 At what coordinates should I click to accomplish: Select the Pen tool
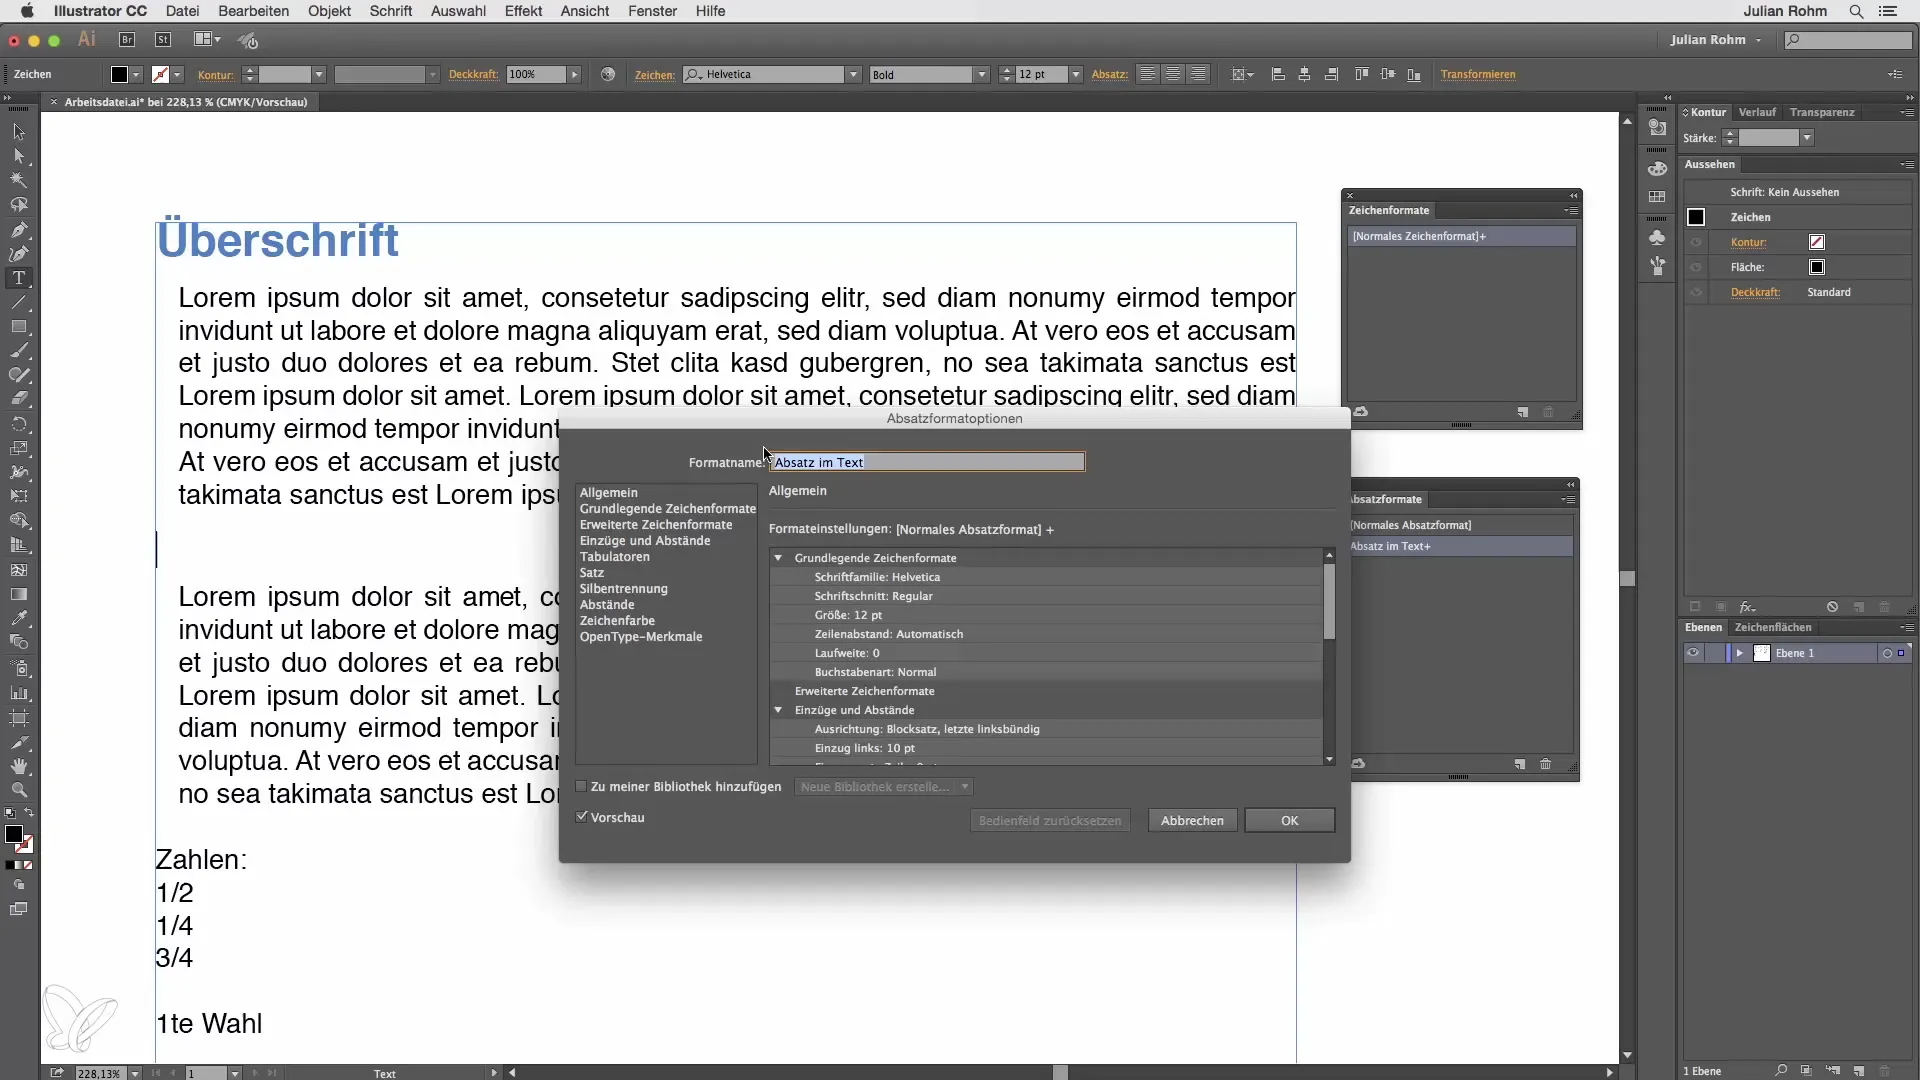pos(19,229)
